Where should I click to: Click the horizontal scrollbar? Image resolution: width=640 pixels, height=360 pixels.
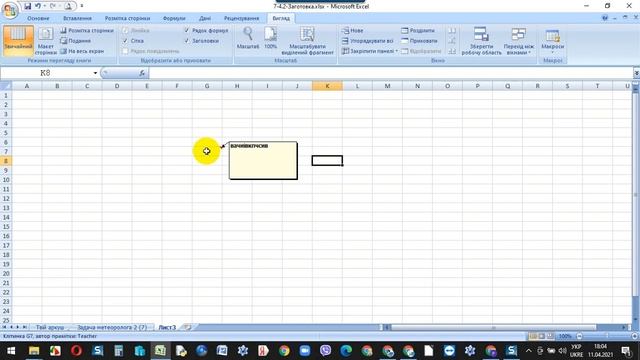click(x=505, y=327)
